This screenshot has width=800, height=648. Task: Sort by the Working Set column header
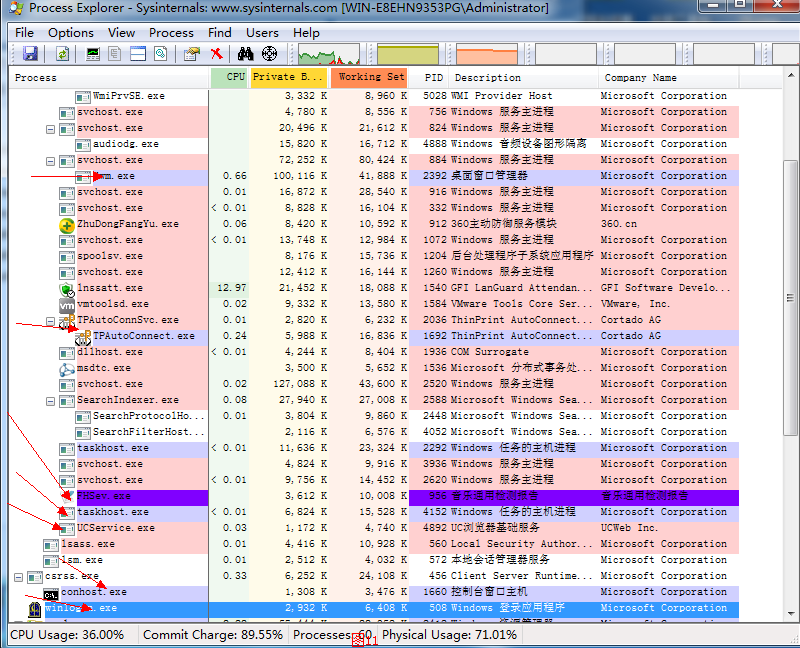pyautogui.click(x=369, y=78)
